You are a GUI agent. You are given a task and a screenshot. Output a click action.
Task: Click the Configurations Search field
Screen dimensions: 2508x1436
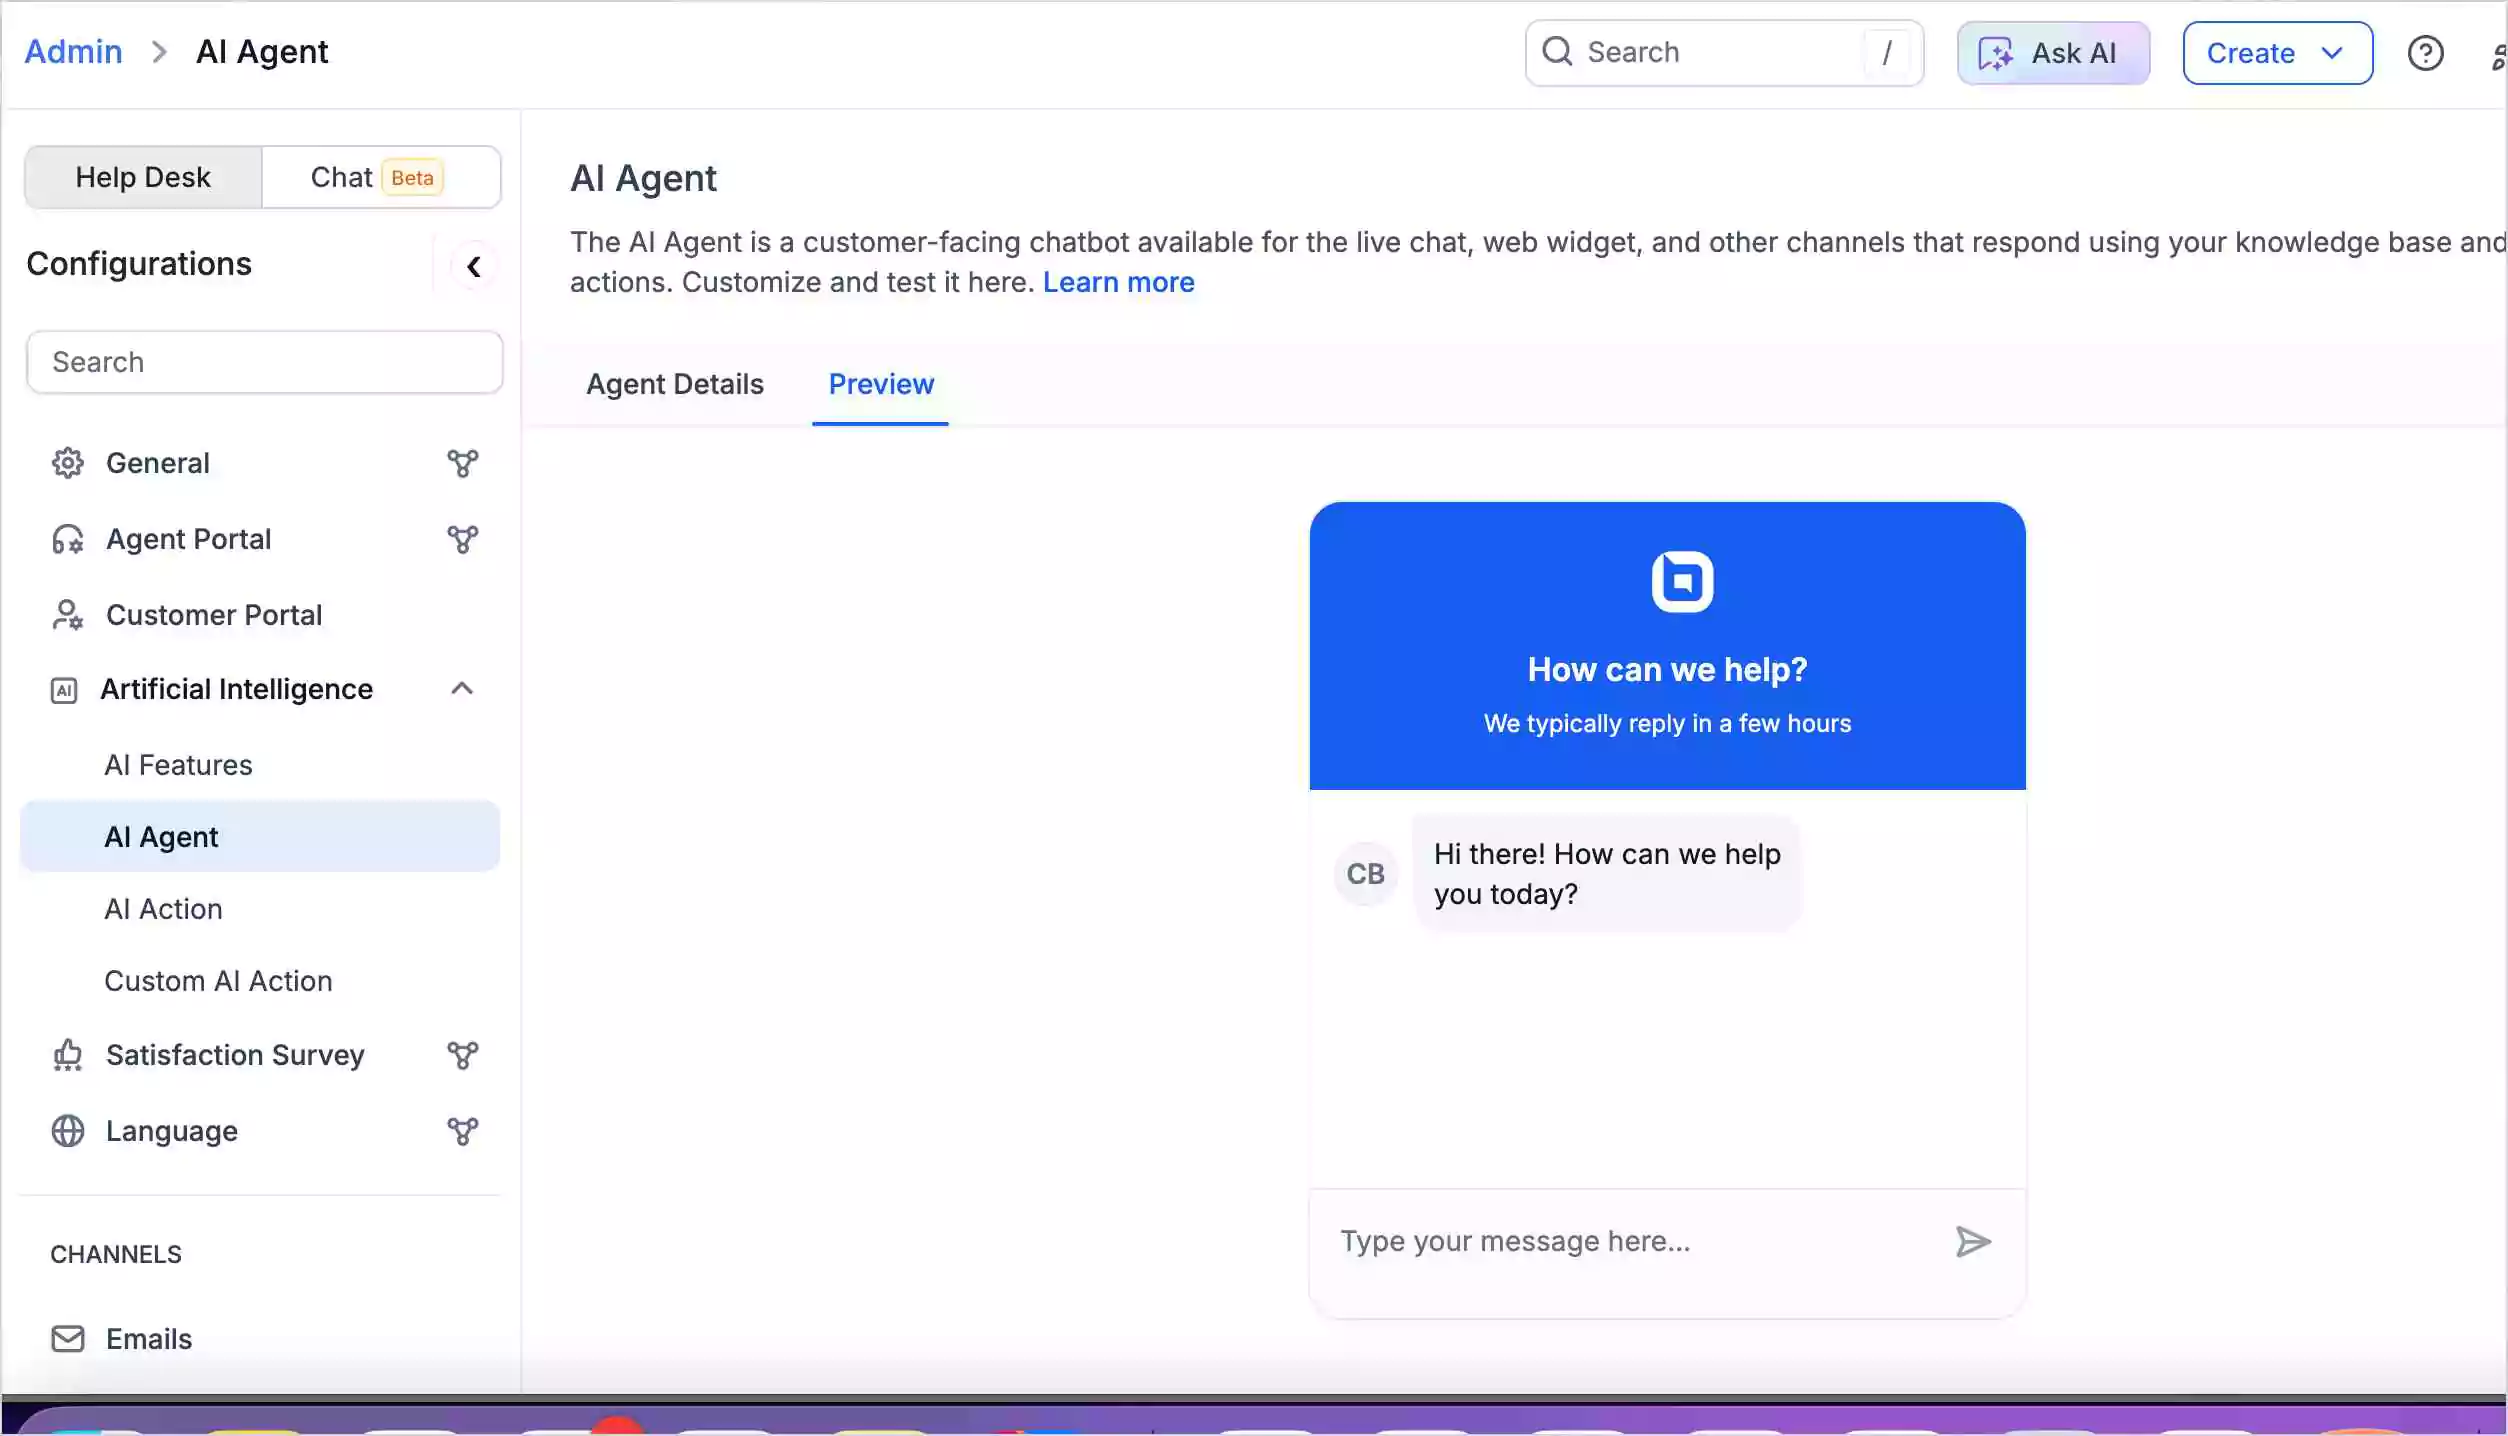[x=264, y=362]
